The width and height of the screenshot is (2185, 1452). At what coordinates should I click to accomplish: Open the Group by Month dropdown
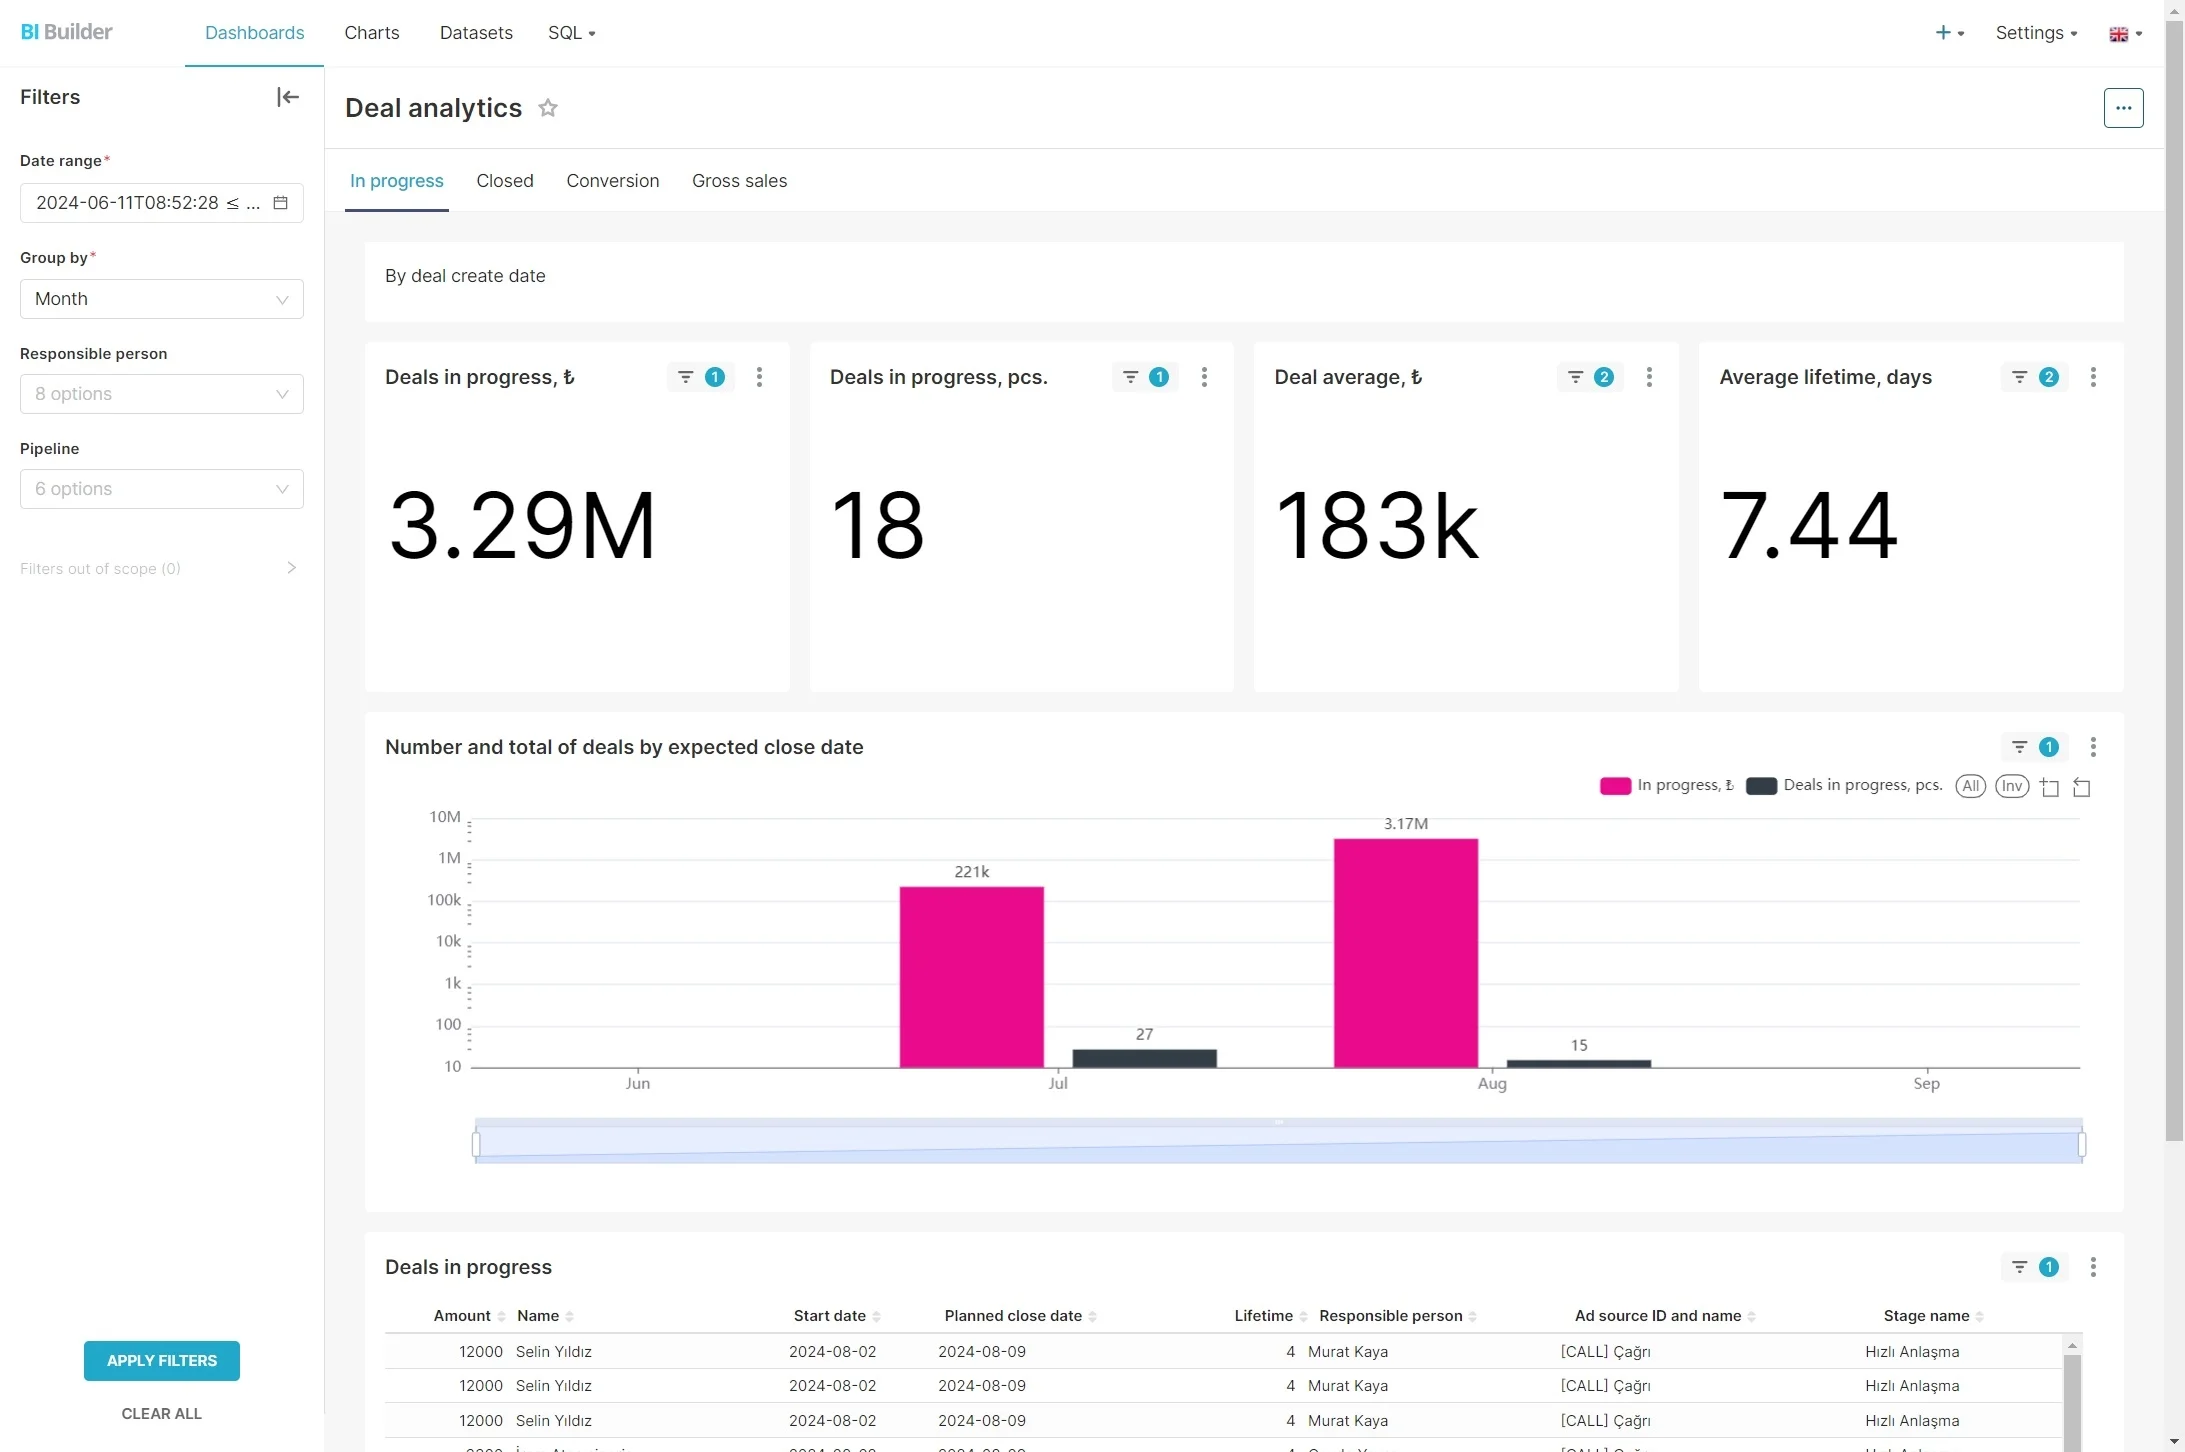pyautogui.click(x=162, y=299)
